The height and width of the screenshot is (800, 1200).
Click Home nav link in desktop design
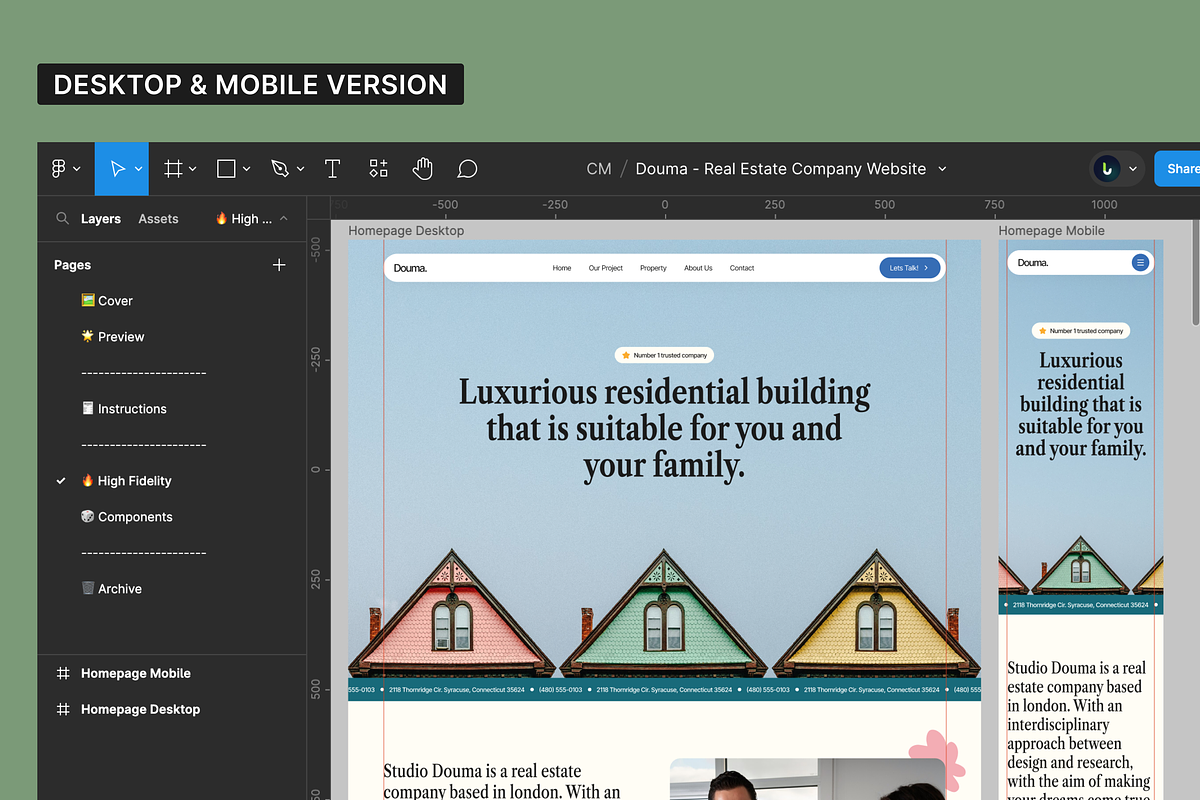[562, 268]
